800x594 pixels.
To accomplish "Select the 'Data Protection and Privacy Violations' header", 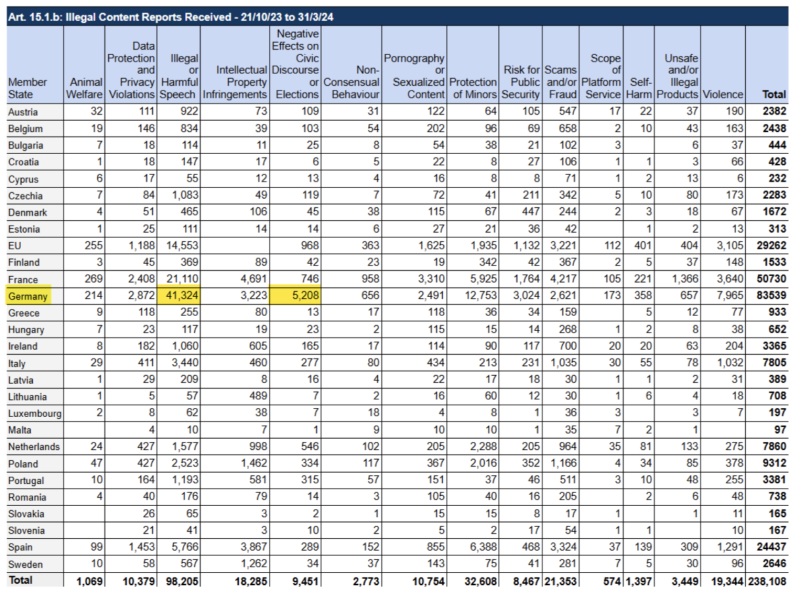I will coord(132,73).
